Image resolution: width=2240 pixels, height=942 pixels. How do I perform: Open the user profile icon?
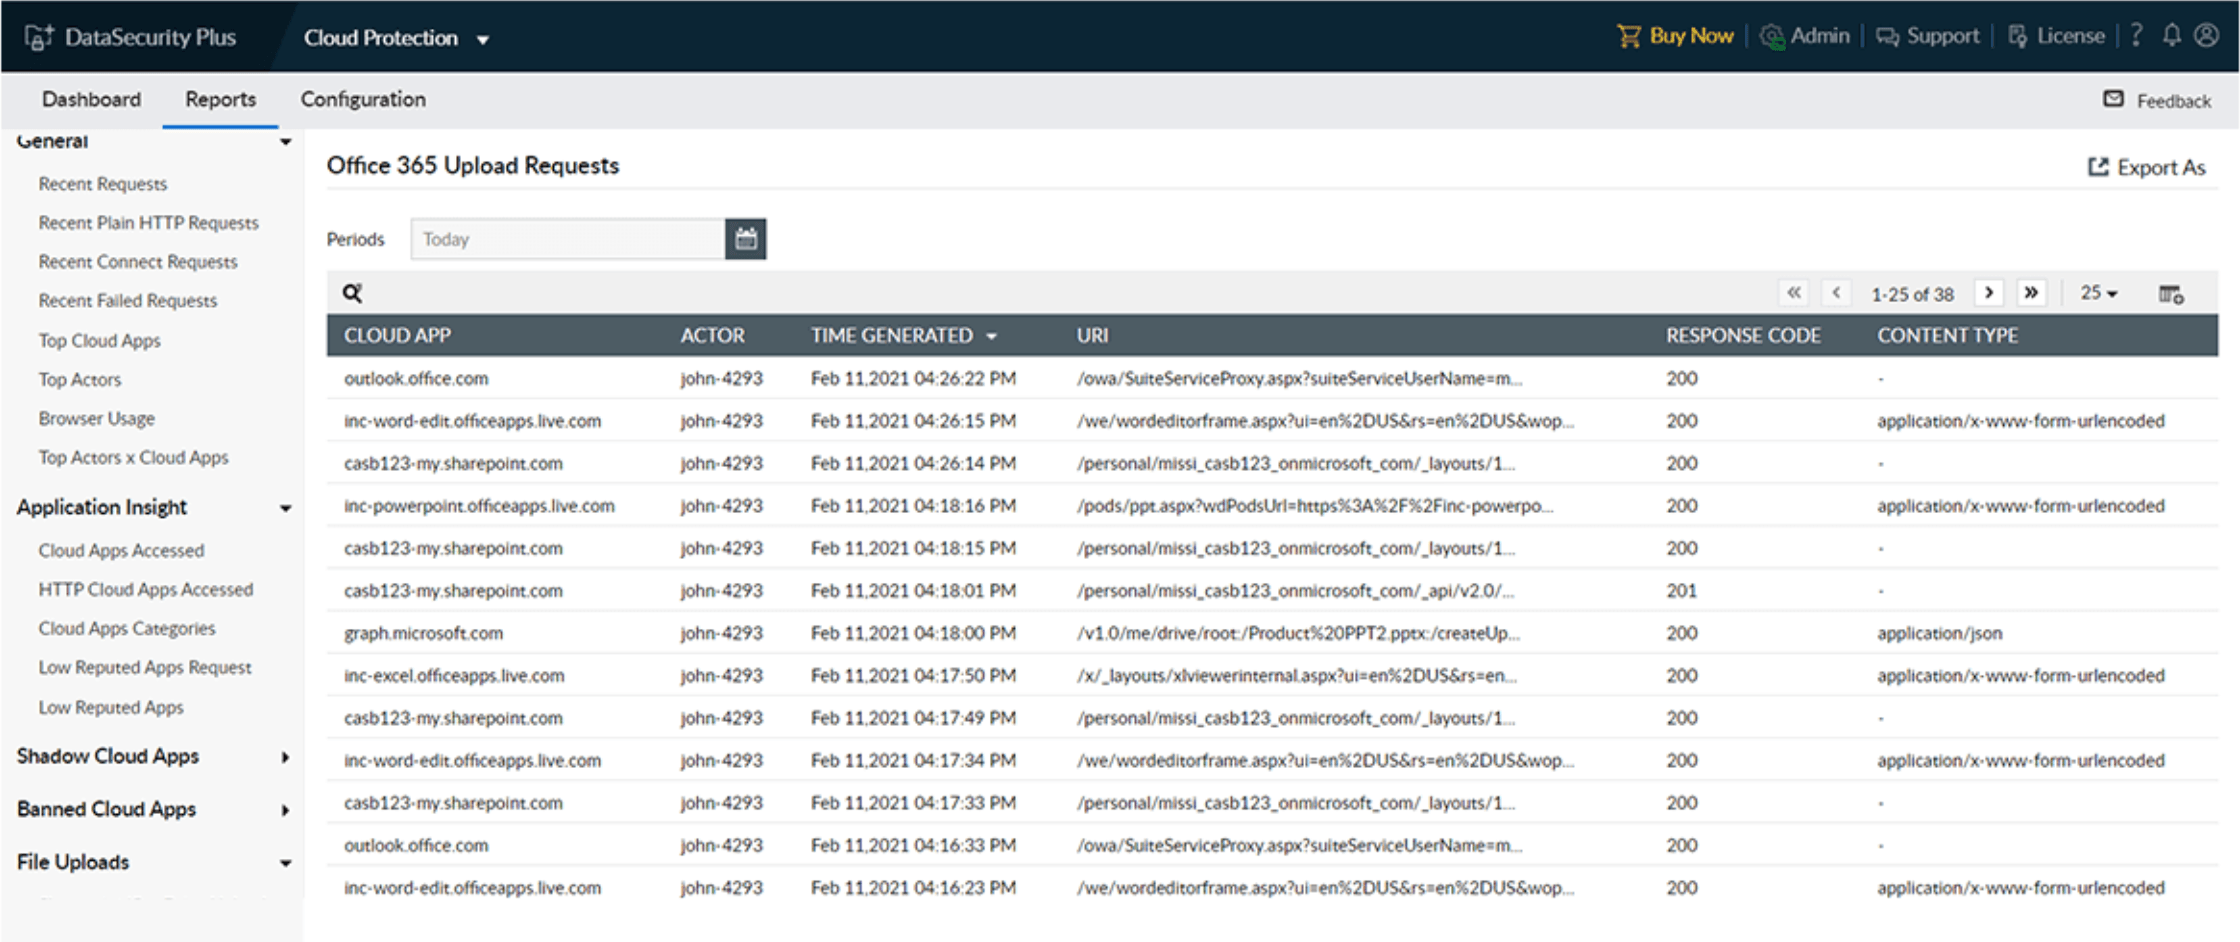pyautogui.click(x=2206, y=36)
